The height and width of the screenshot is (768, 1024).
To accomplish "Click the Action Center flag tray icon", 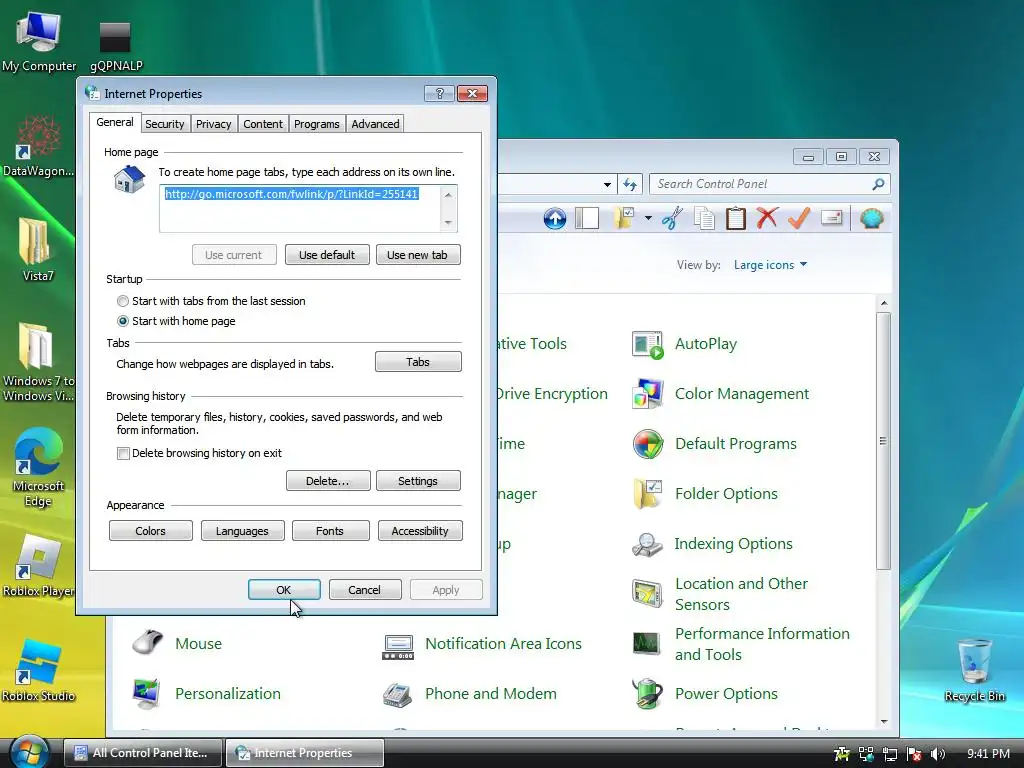I will [x=914, y=754].
